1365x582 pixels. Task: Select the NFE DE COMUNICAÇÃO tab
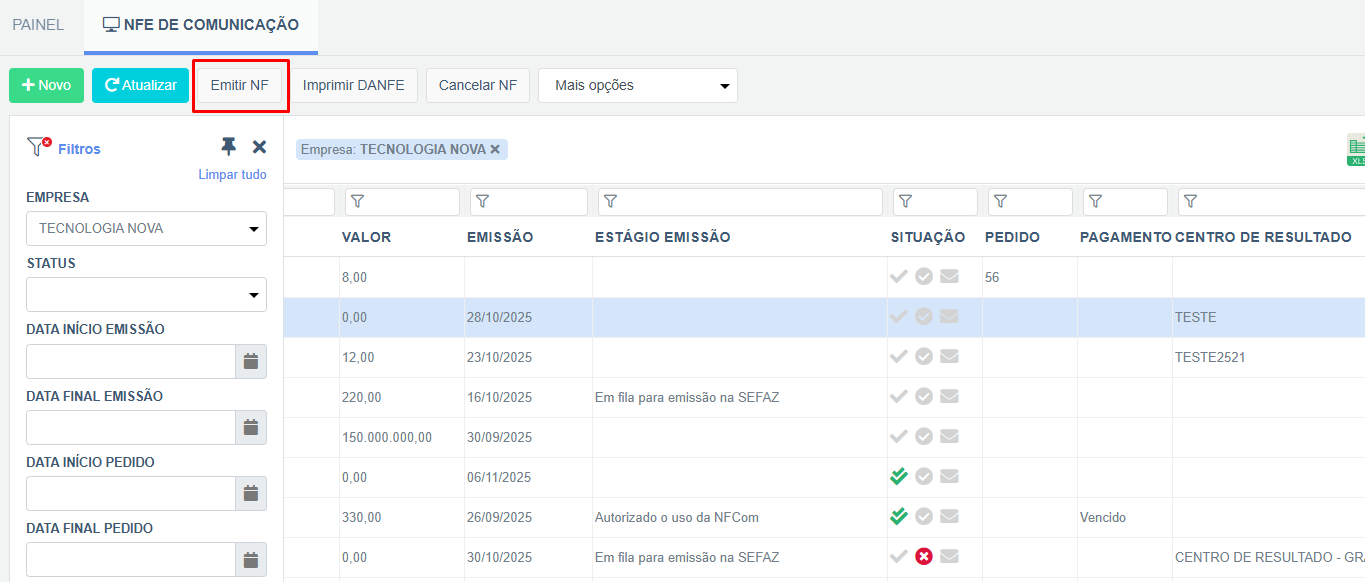point(200,25)
